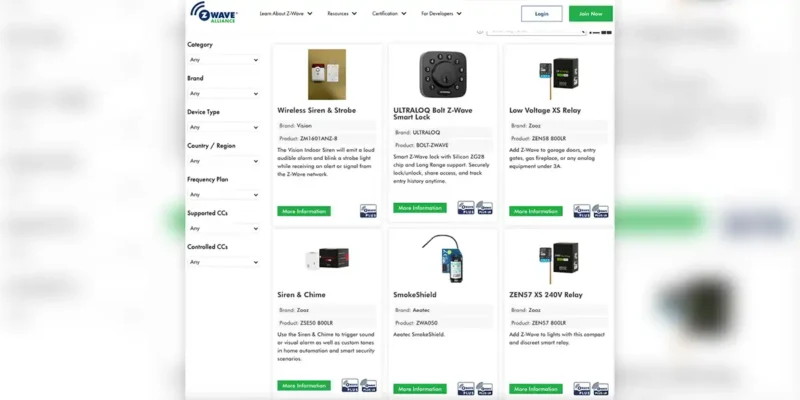Click first Z-Wave Plus badge on Low Voltage XS Relay
Viewport: 800px width, 400px height.
point(582,211)
